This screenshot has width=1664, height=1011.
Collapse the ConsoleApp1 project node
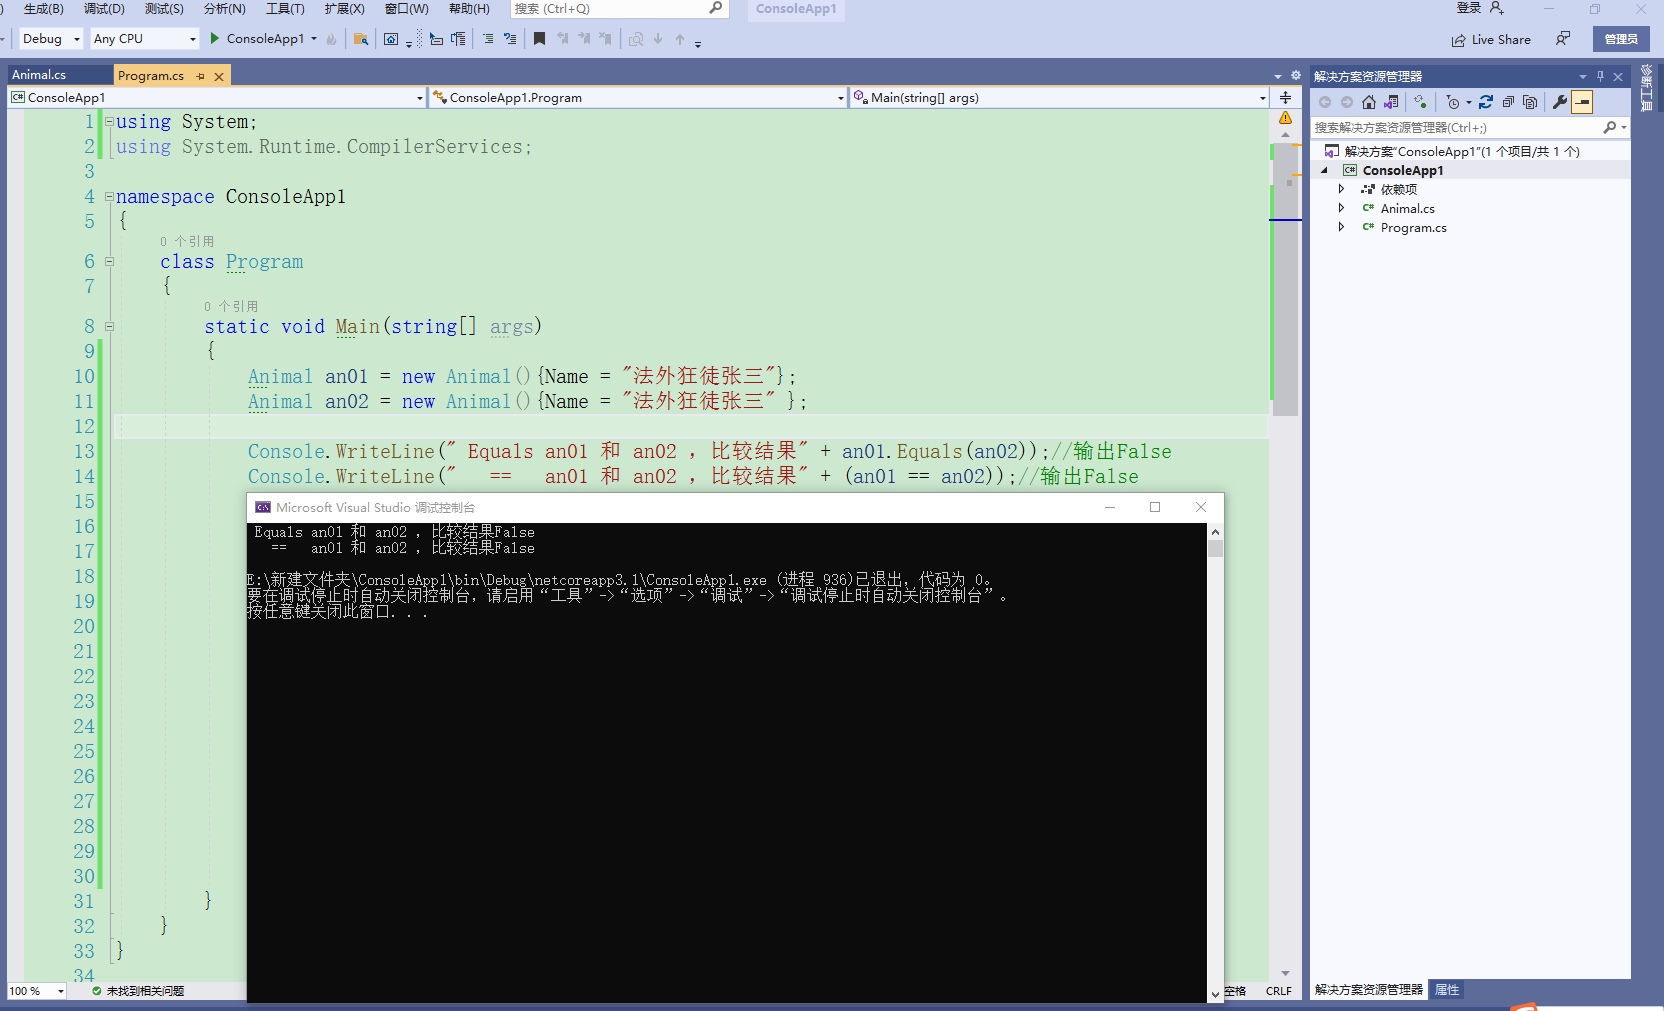pos(1324,170)
